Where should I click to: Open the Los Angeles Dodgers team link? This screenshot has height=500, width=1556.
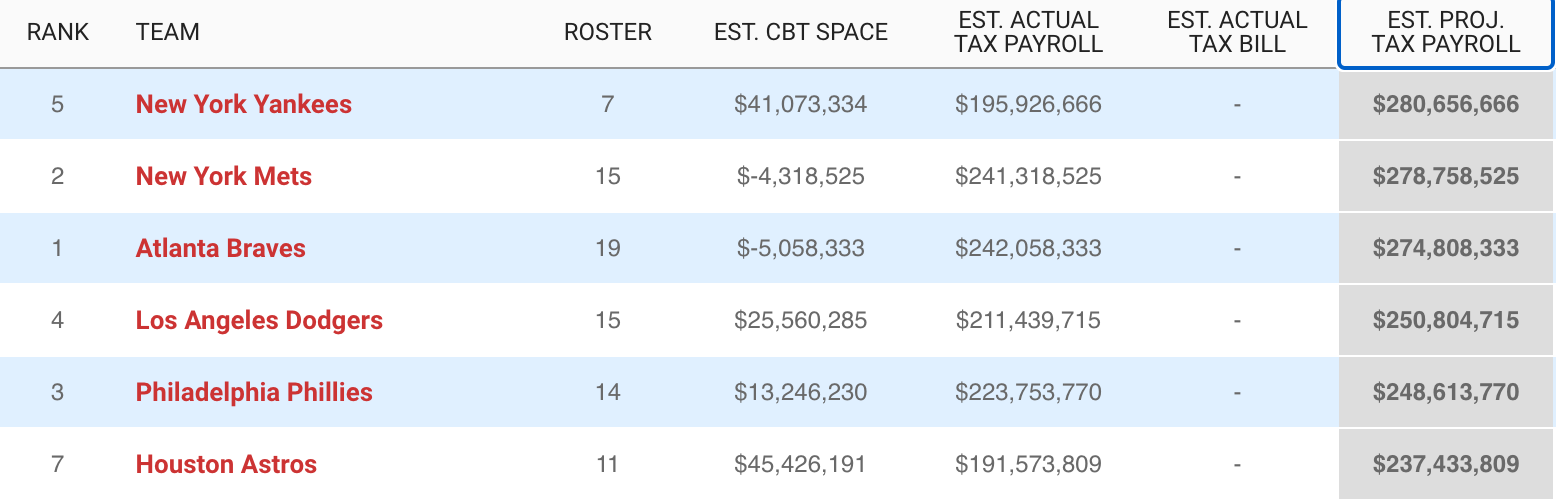[x=259, y=320]
